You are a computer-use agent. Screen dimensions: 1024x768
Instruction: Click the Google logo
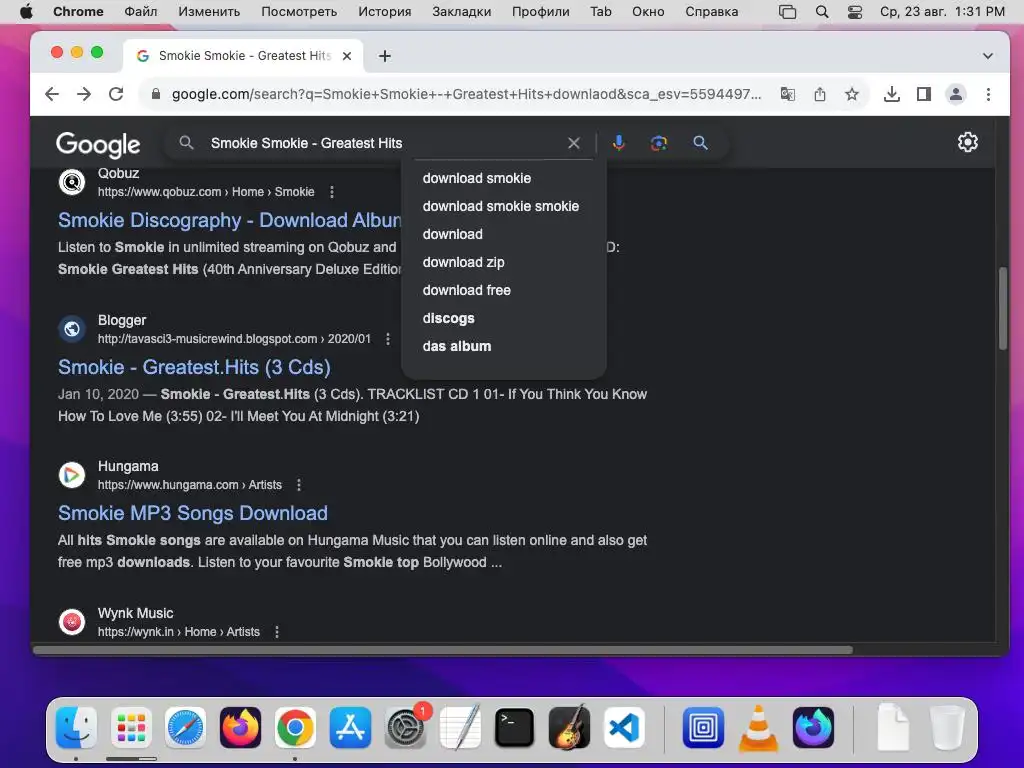[x=98, y=145]
